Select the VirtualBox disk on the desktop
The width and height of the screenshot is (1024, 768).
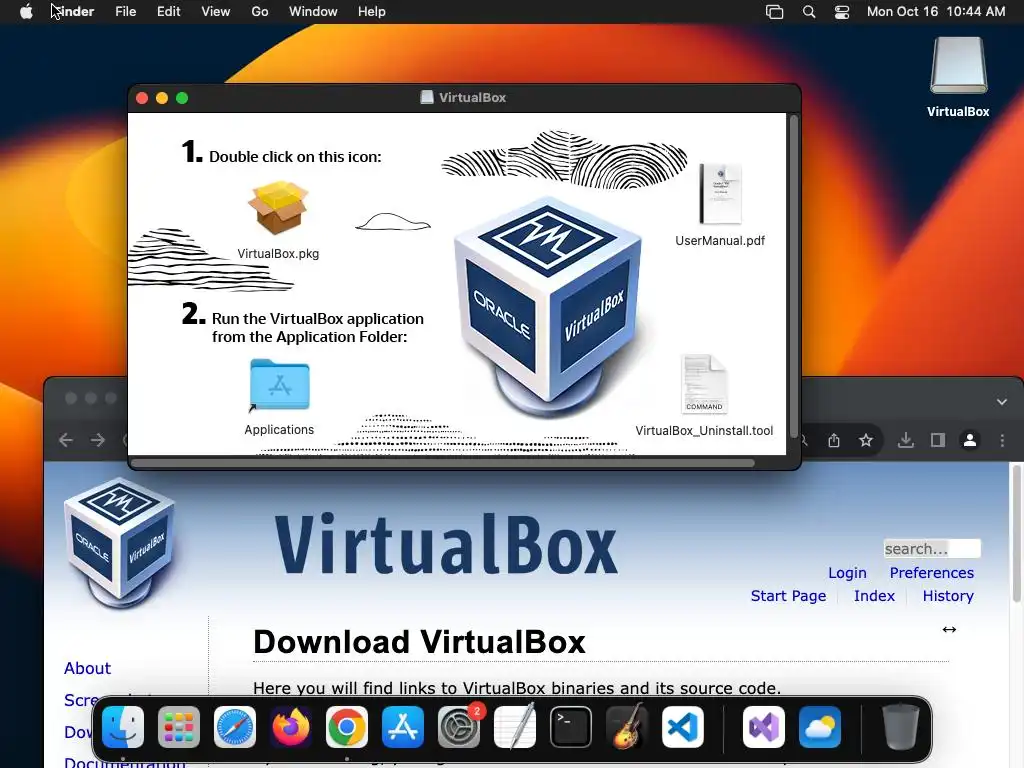958,66
